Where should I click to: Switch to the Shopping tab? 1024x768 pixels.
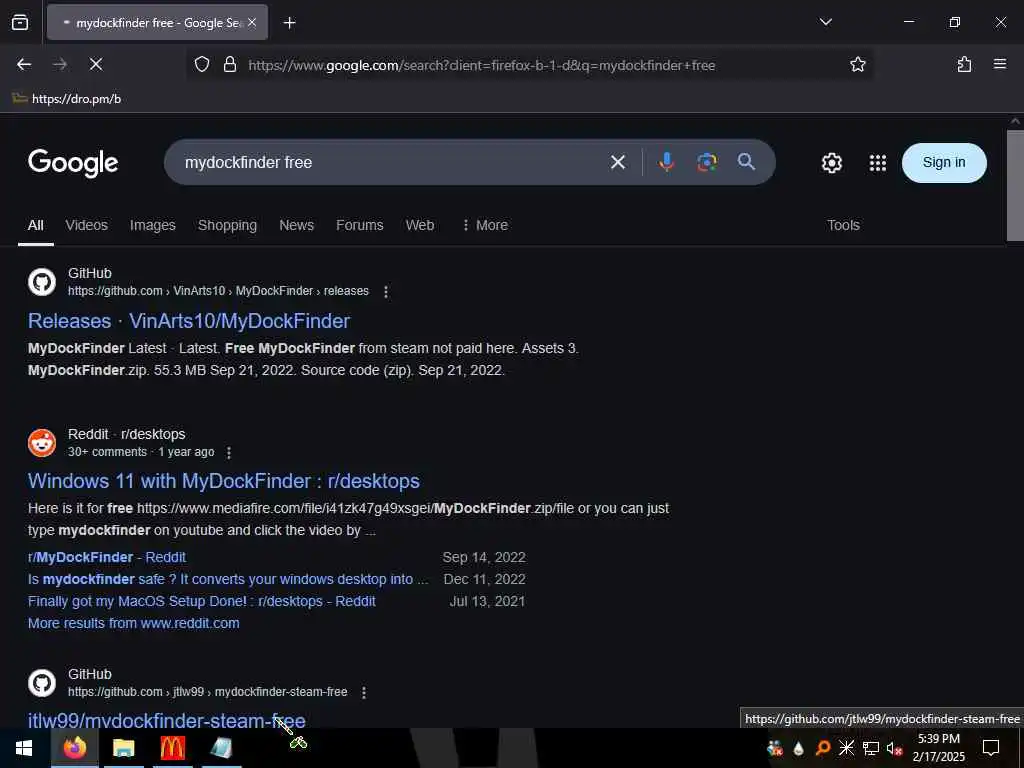tap(227, 225)
